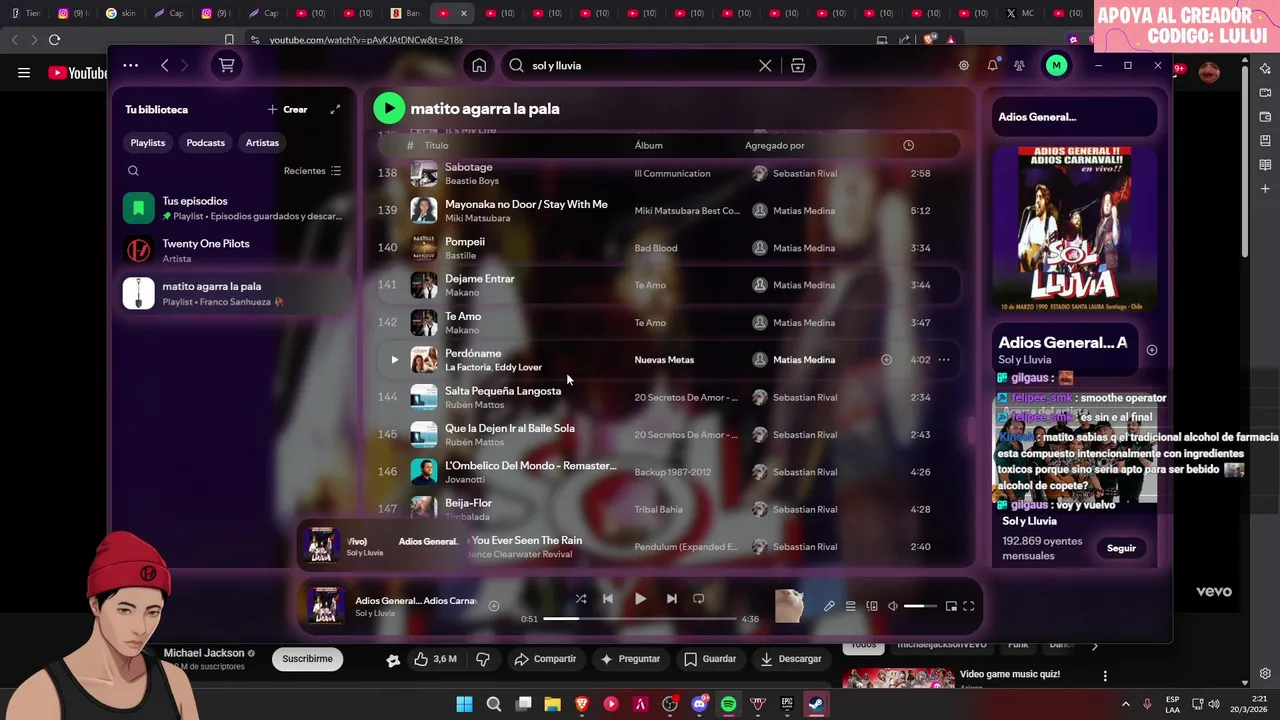
Task: Open Discord from the Windows taskbar
Action: click(x=699, y=704)
